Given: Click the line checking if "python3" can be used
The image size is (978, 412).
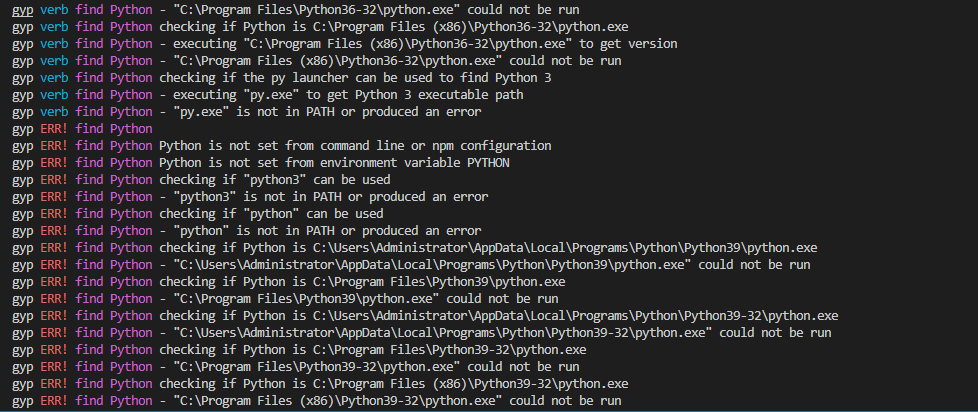Looking at the screenshot, I should (x=201, y=180).
